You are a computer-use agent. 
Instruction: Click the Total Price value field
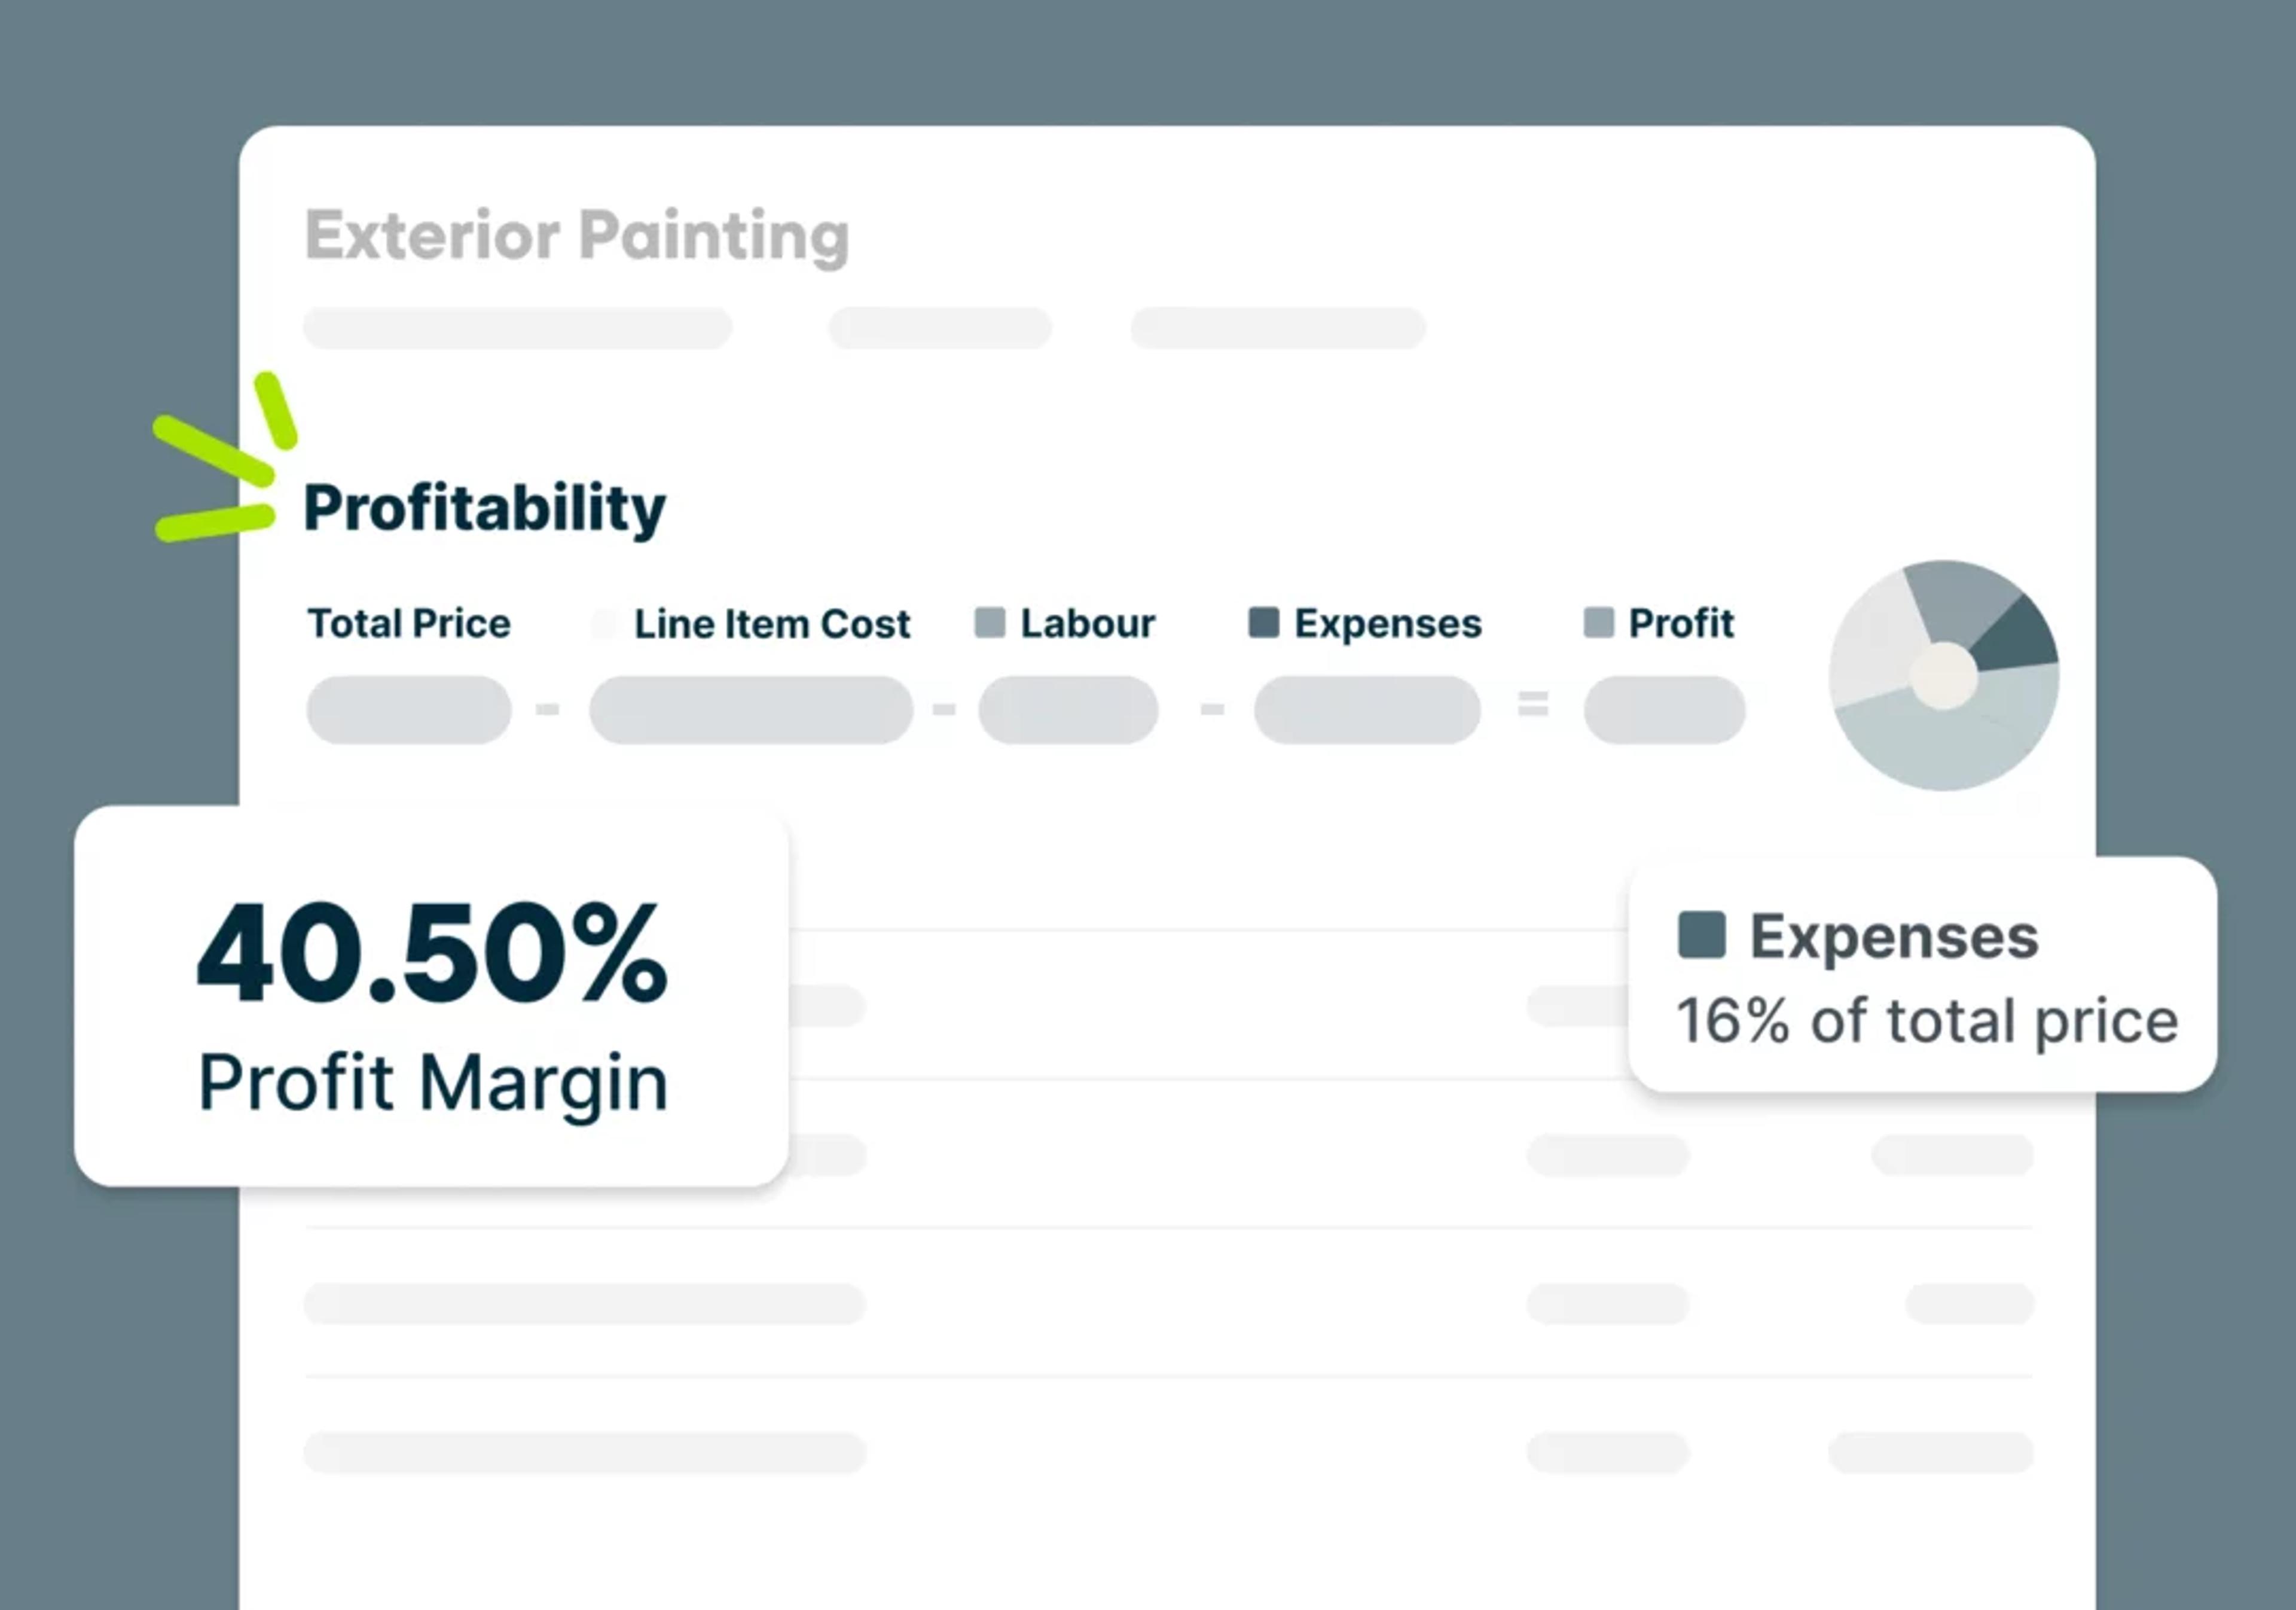pyautogui.click(x=408, y=709)
